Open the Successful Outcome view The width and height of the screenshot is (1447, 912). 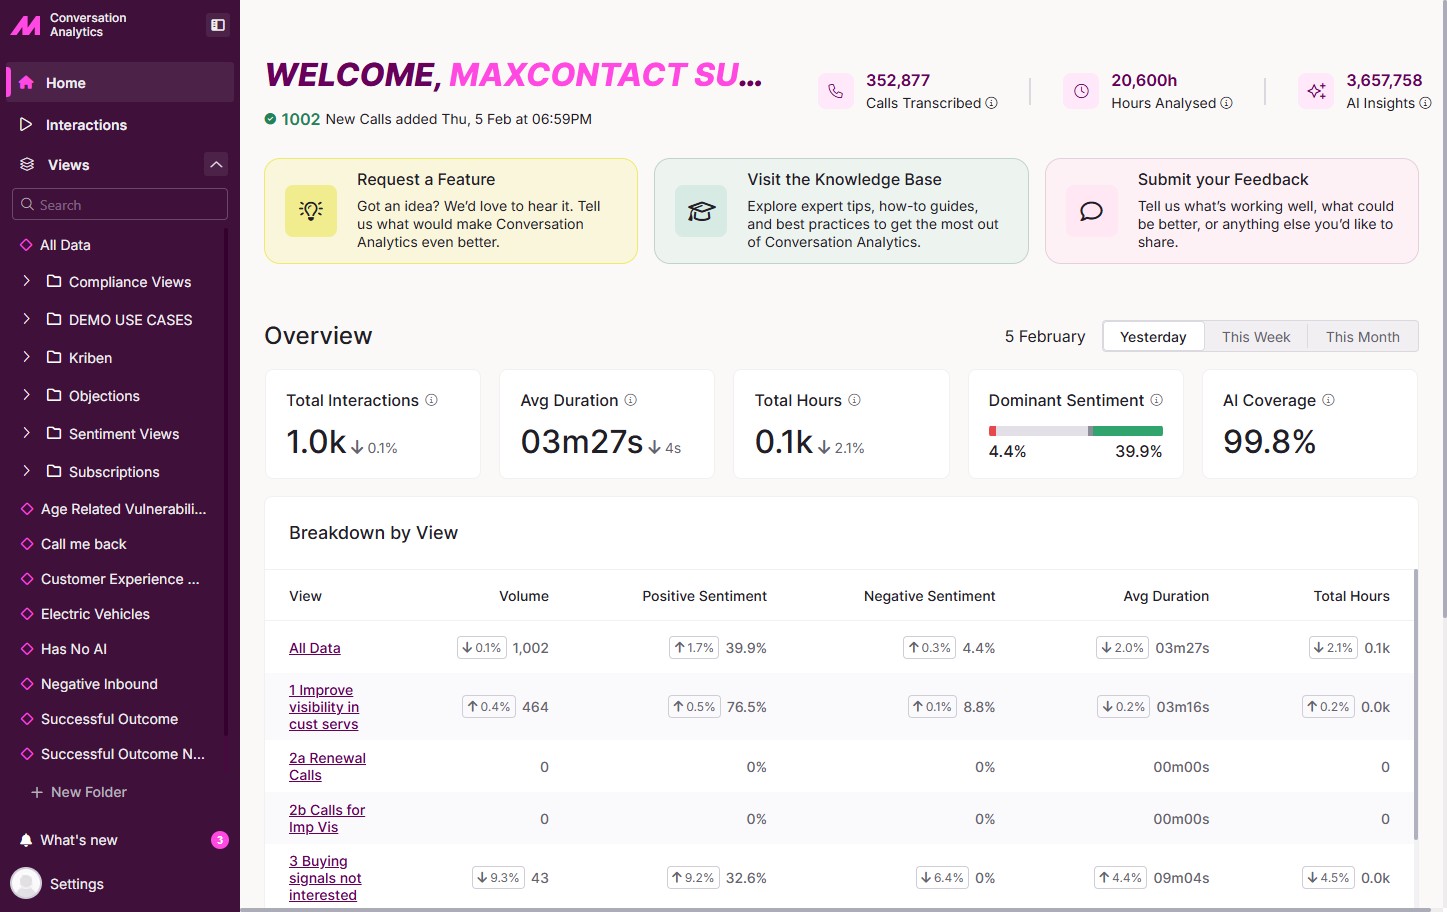(x=109, y=719)
